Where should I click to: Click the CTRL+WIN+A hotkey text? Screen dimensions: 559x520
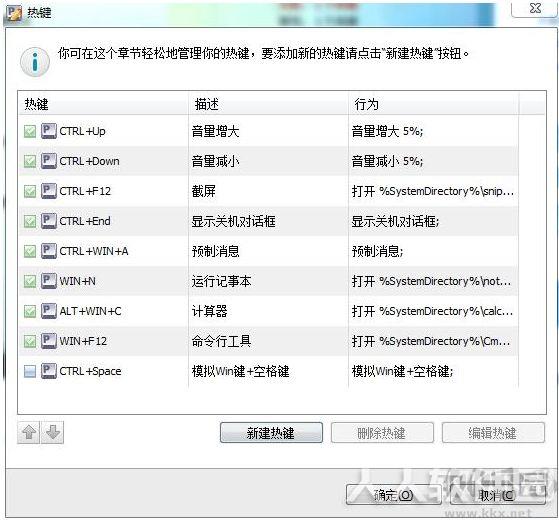coord(94,251)
